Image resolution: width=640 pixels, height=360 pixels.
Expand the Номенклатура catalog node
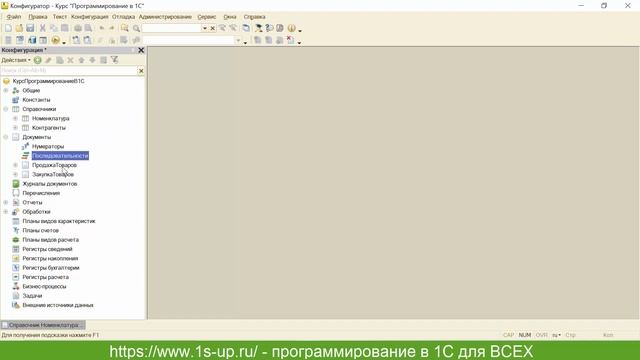click(x=16, y=118)
